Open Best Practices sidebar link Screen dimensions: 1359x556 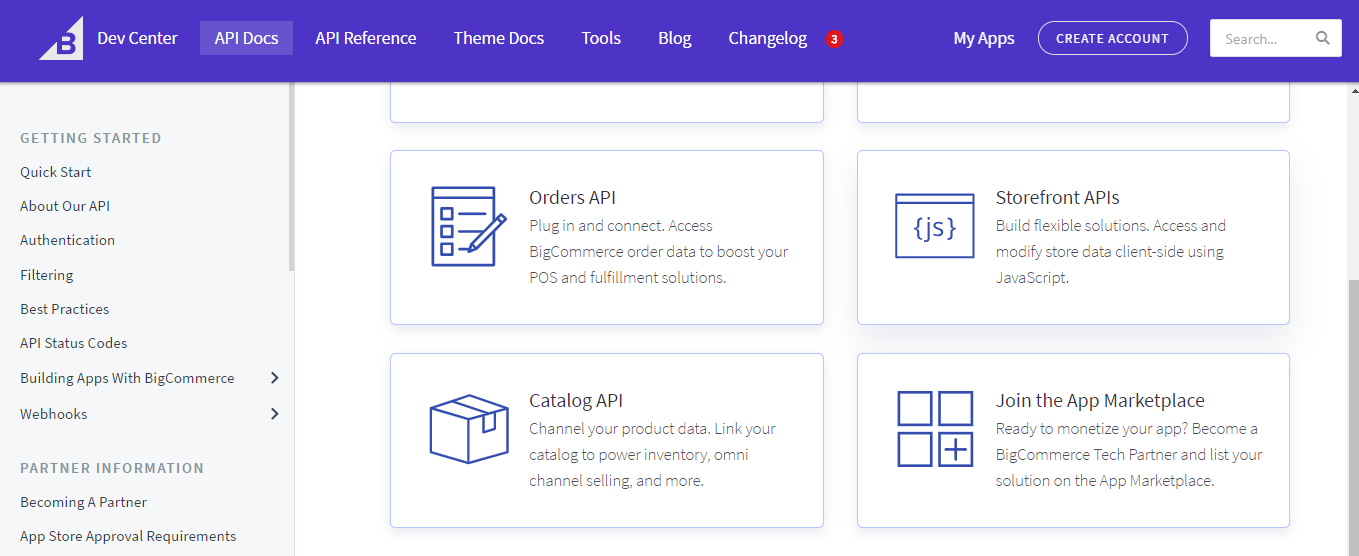tap(65, 309)
